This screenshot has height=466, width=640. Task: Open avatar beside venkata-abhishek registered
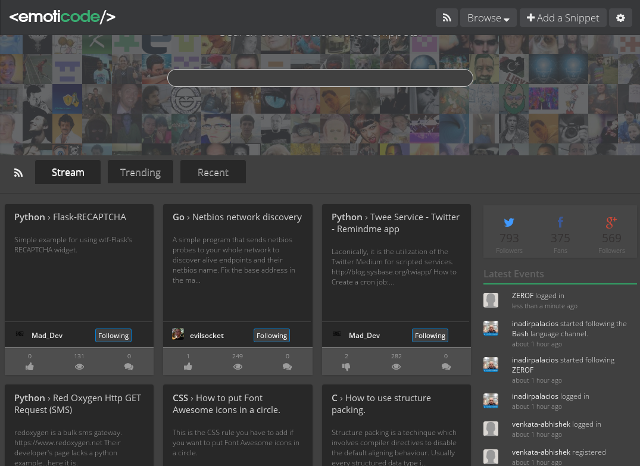[491, 457]
